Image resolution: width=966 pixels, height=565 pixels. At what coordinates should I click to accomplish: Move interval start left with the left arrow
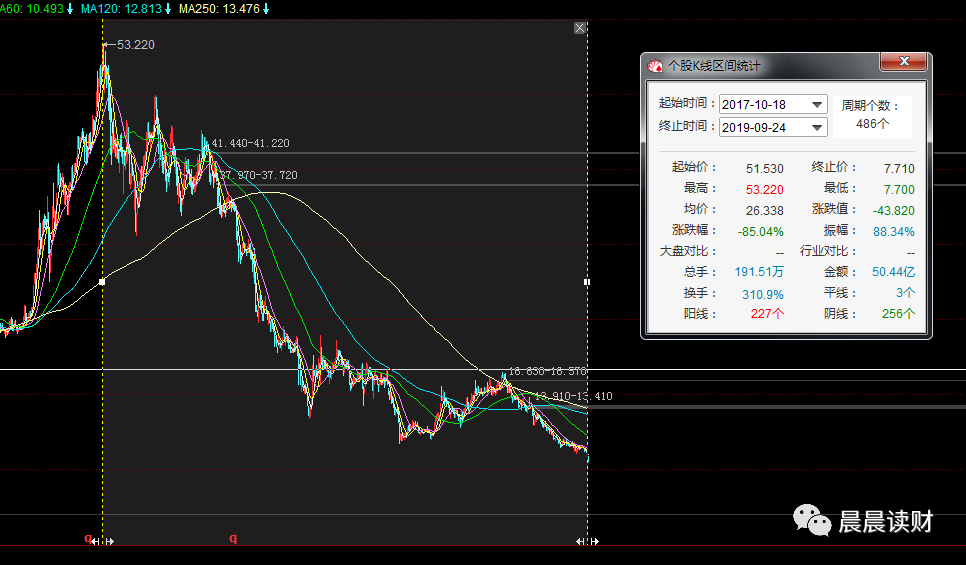[95, 542]
